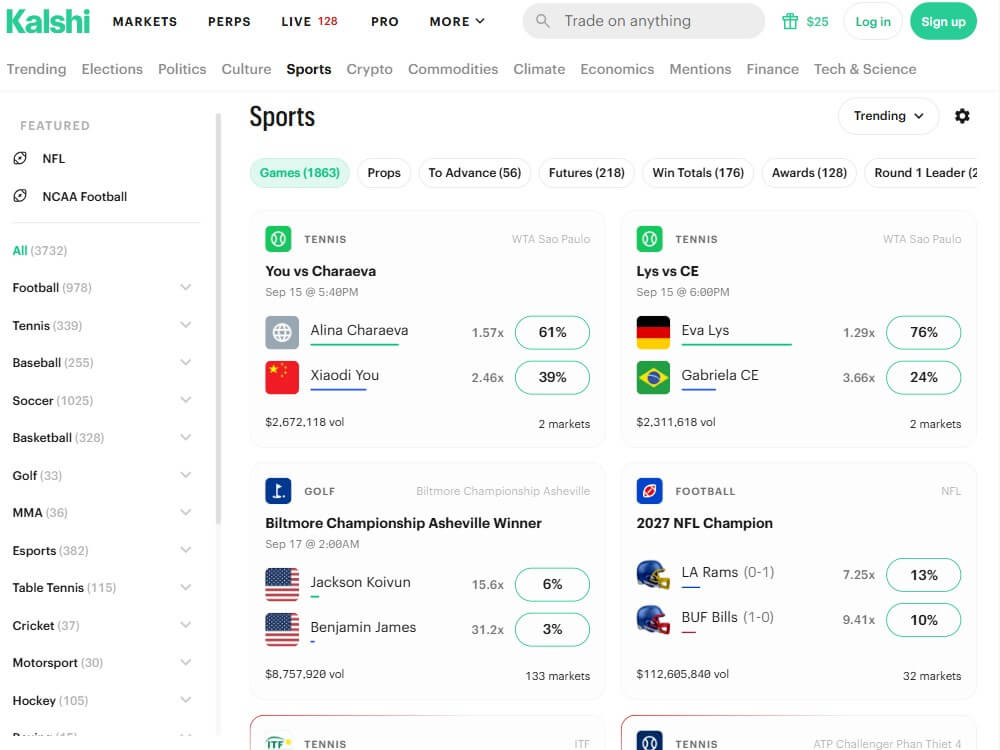The image size is (1000, 750).
Task: Click the golf flag icon on Biltmore card
Action: tap(278, 491)
